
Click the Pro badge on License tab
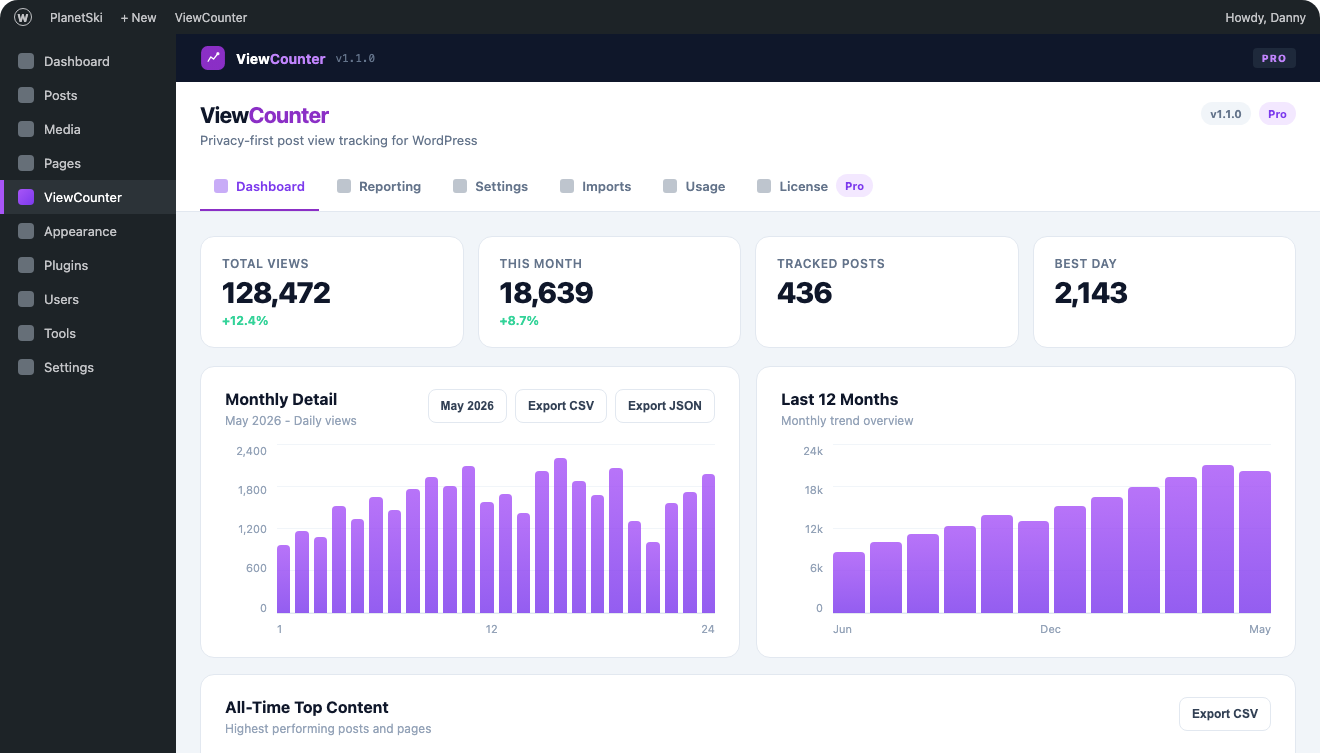pyautogui.click(x=854, y=186)
